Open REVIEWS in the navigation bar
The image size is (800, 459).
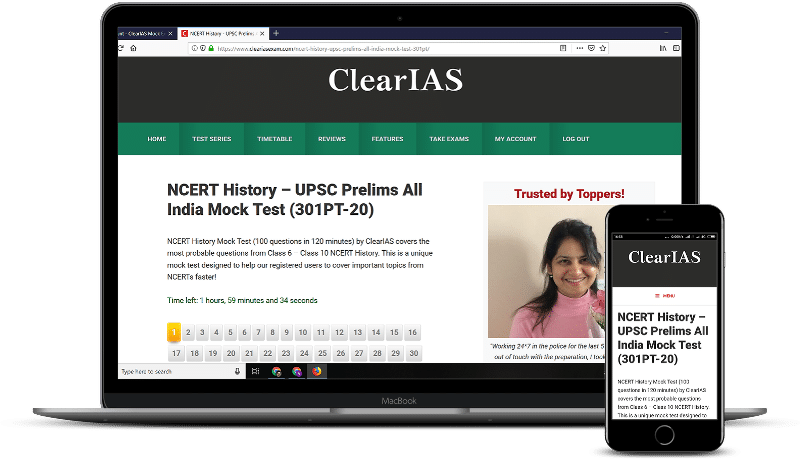pyautogui.click(x=332, y=139)
